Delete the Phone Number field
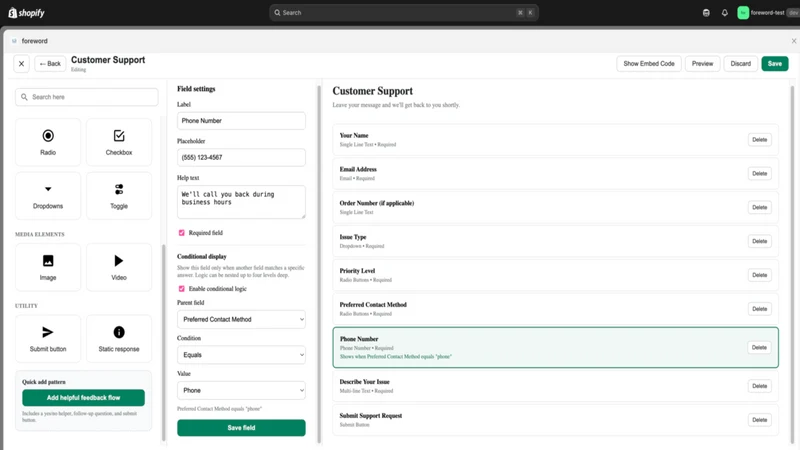This screenshot has height=450, width=800. [759, 347]
